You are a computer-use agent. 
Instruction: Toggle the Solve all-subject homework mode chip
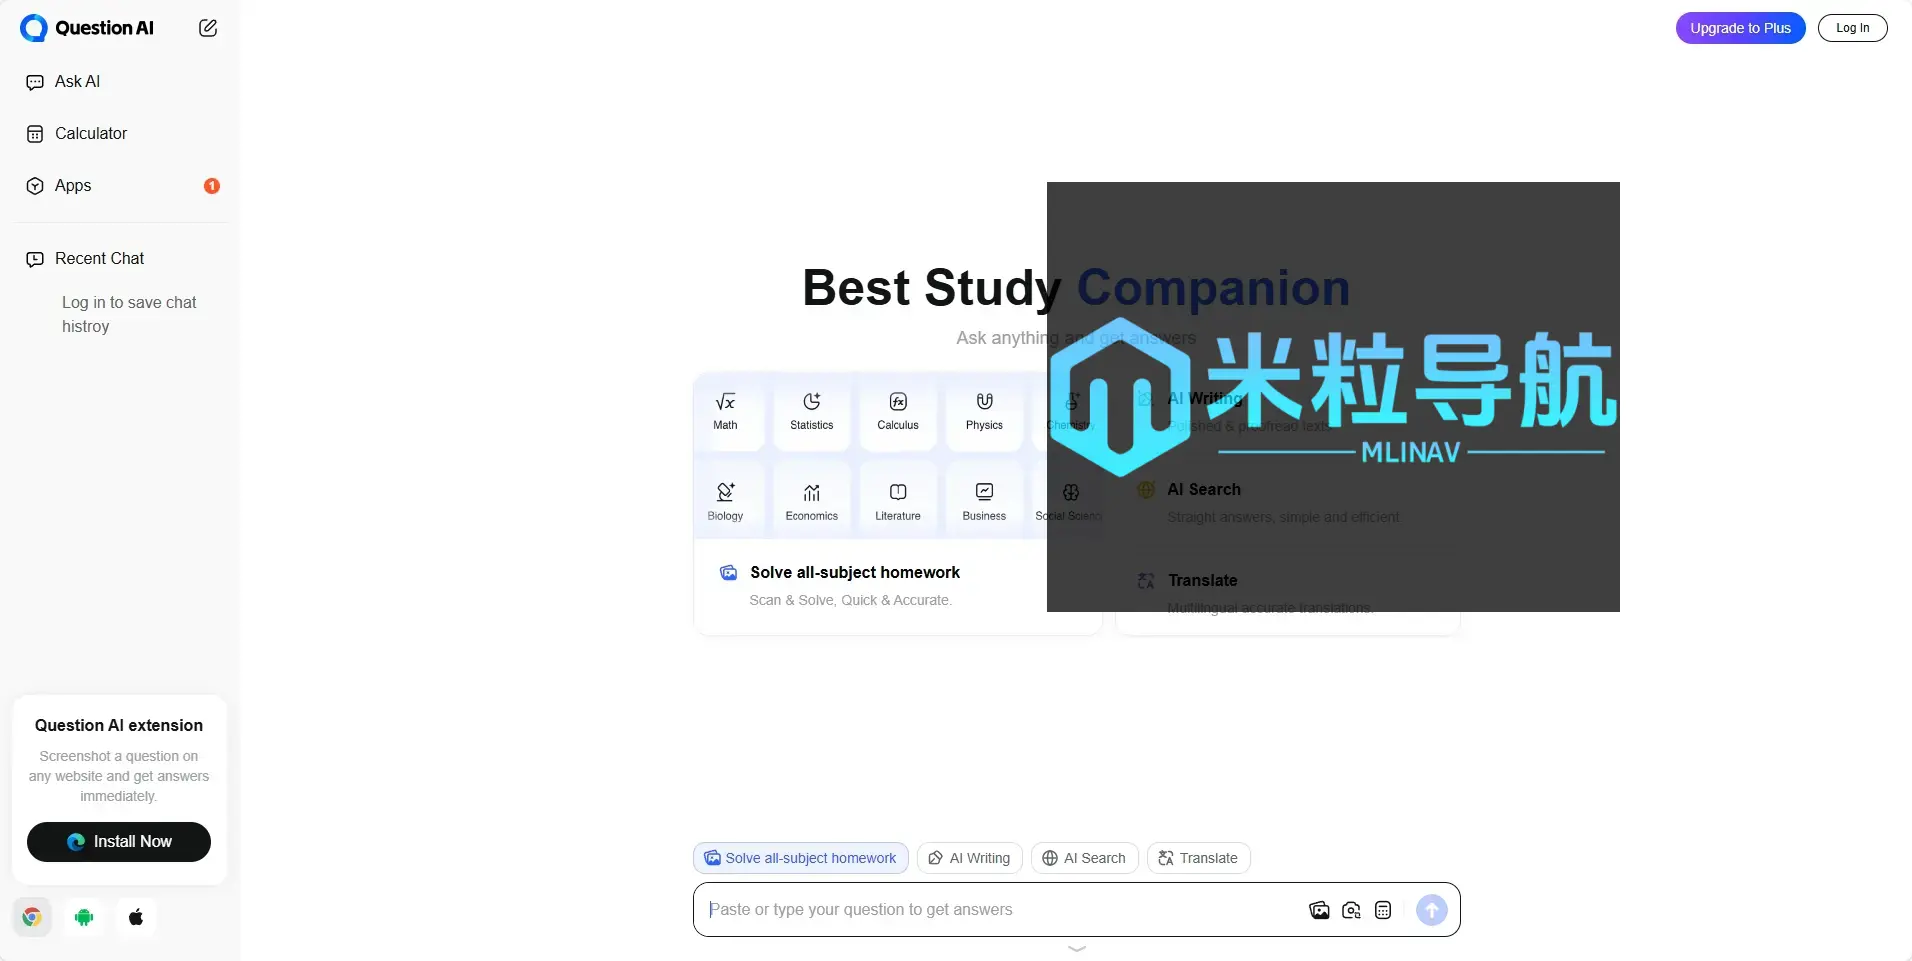click(x=800, y=858)
